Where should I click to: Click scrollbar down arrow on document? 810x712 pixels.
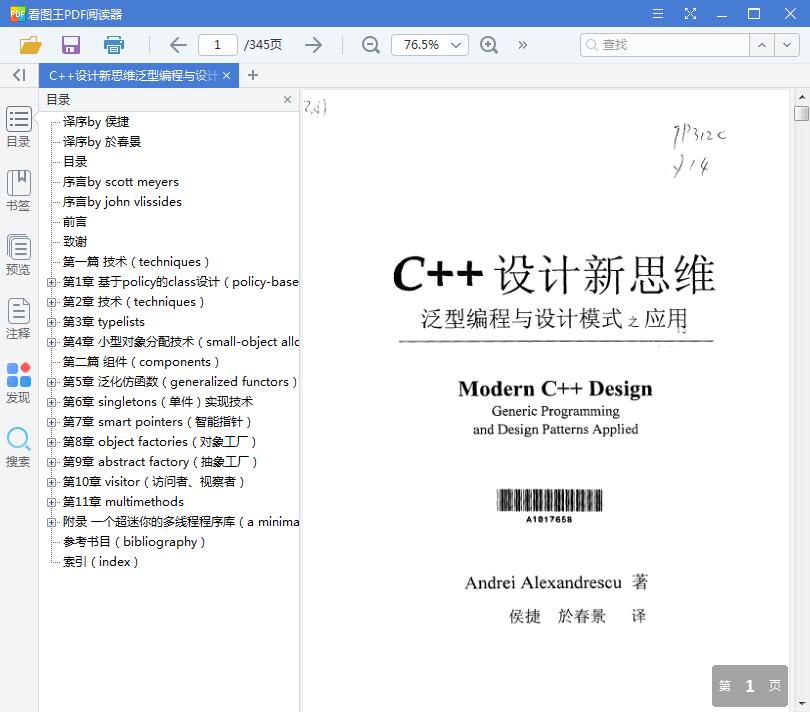tap(801, 703)
